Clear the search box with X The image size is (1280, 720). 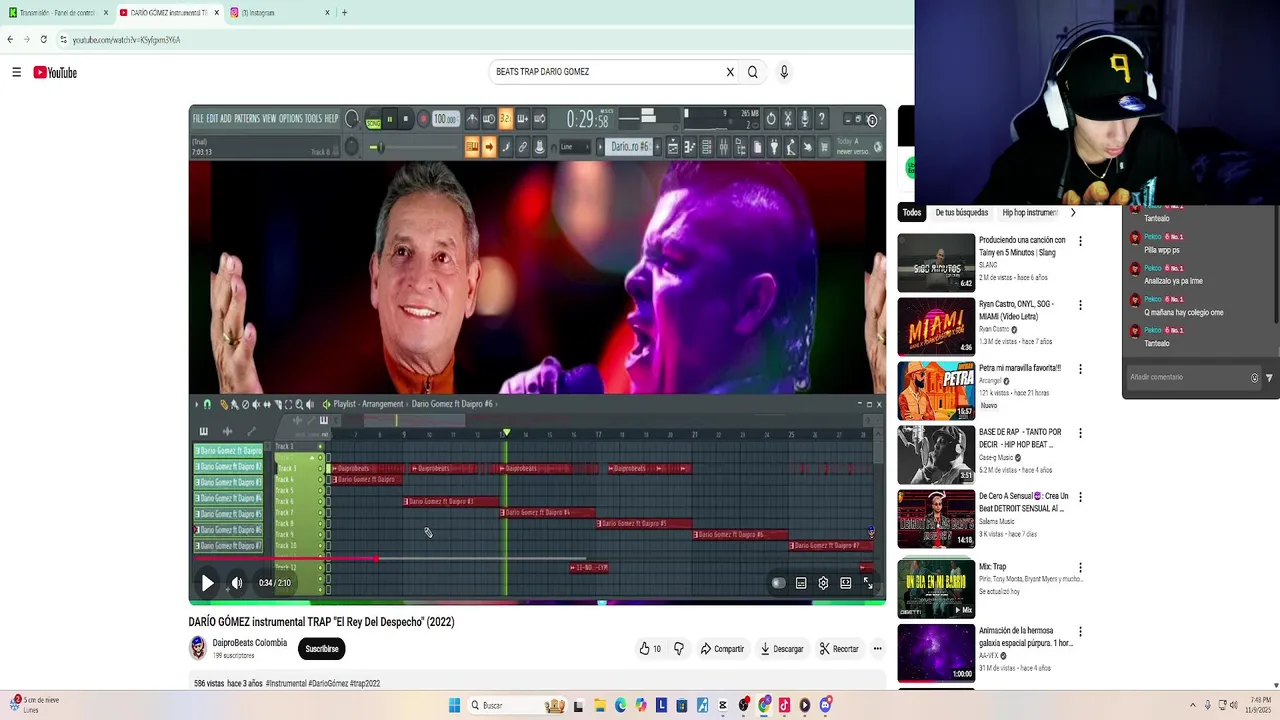tap(730, 72)
